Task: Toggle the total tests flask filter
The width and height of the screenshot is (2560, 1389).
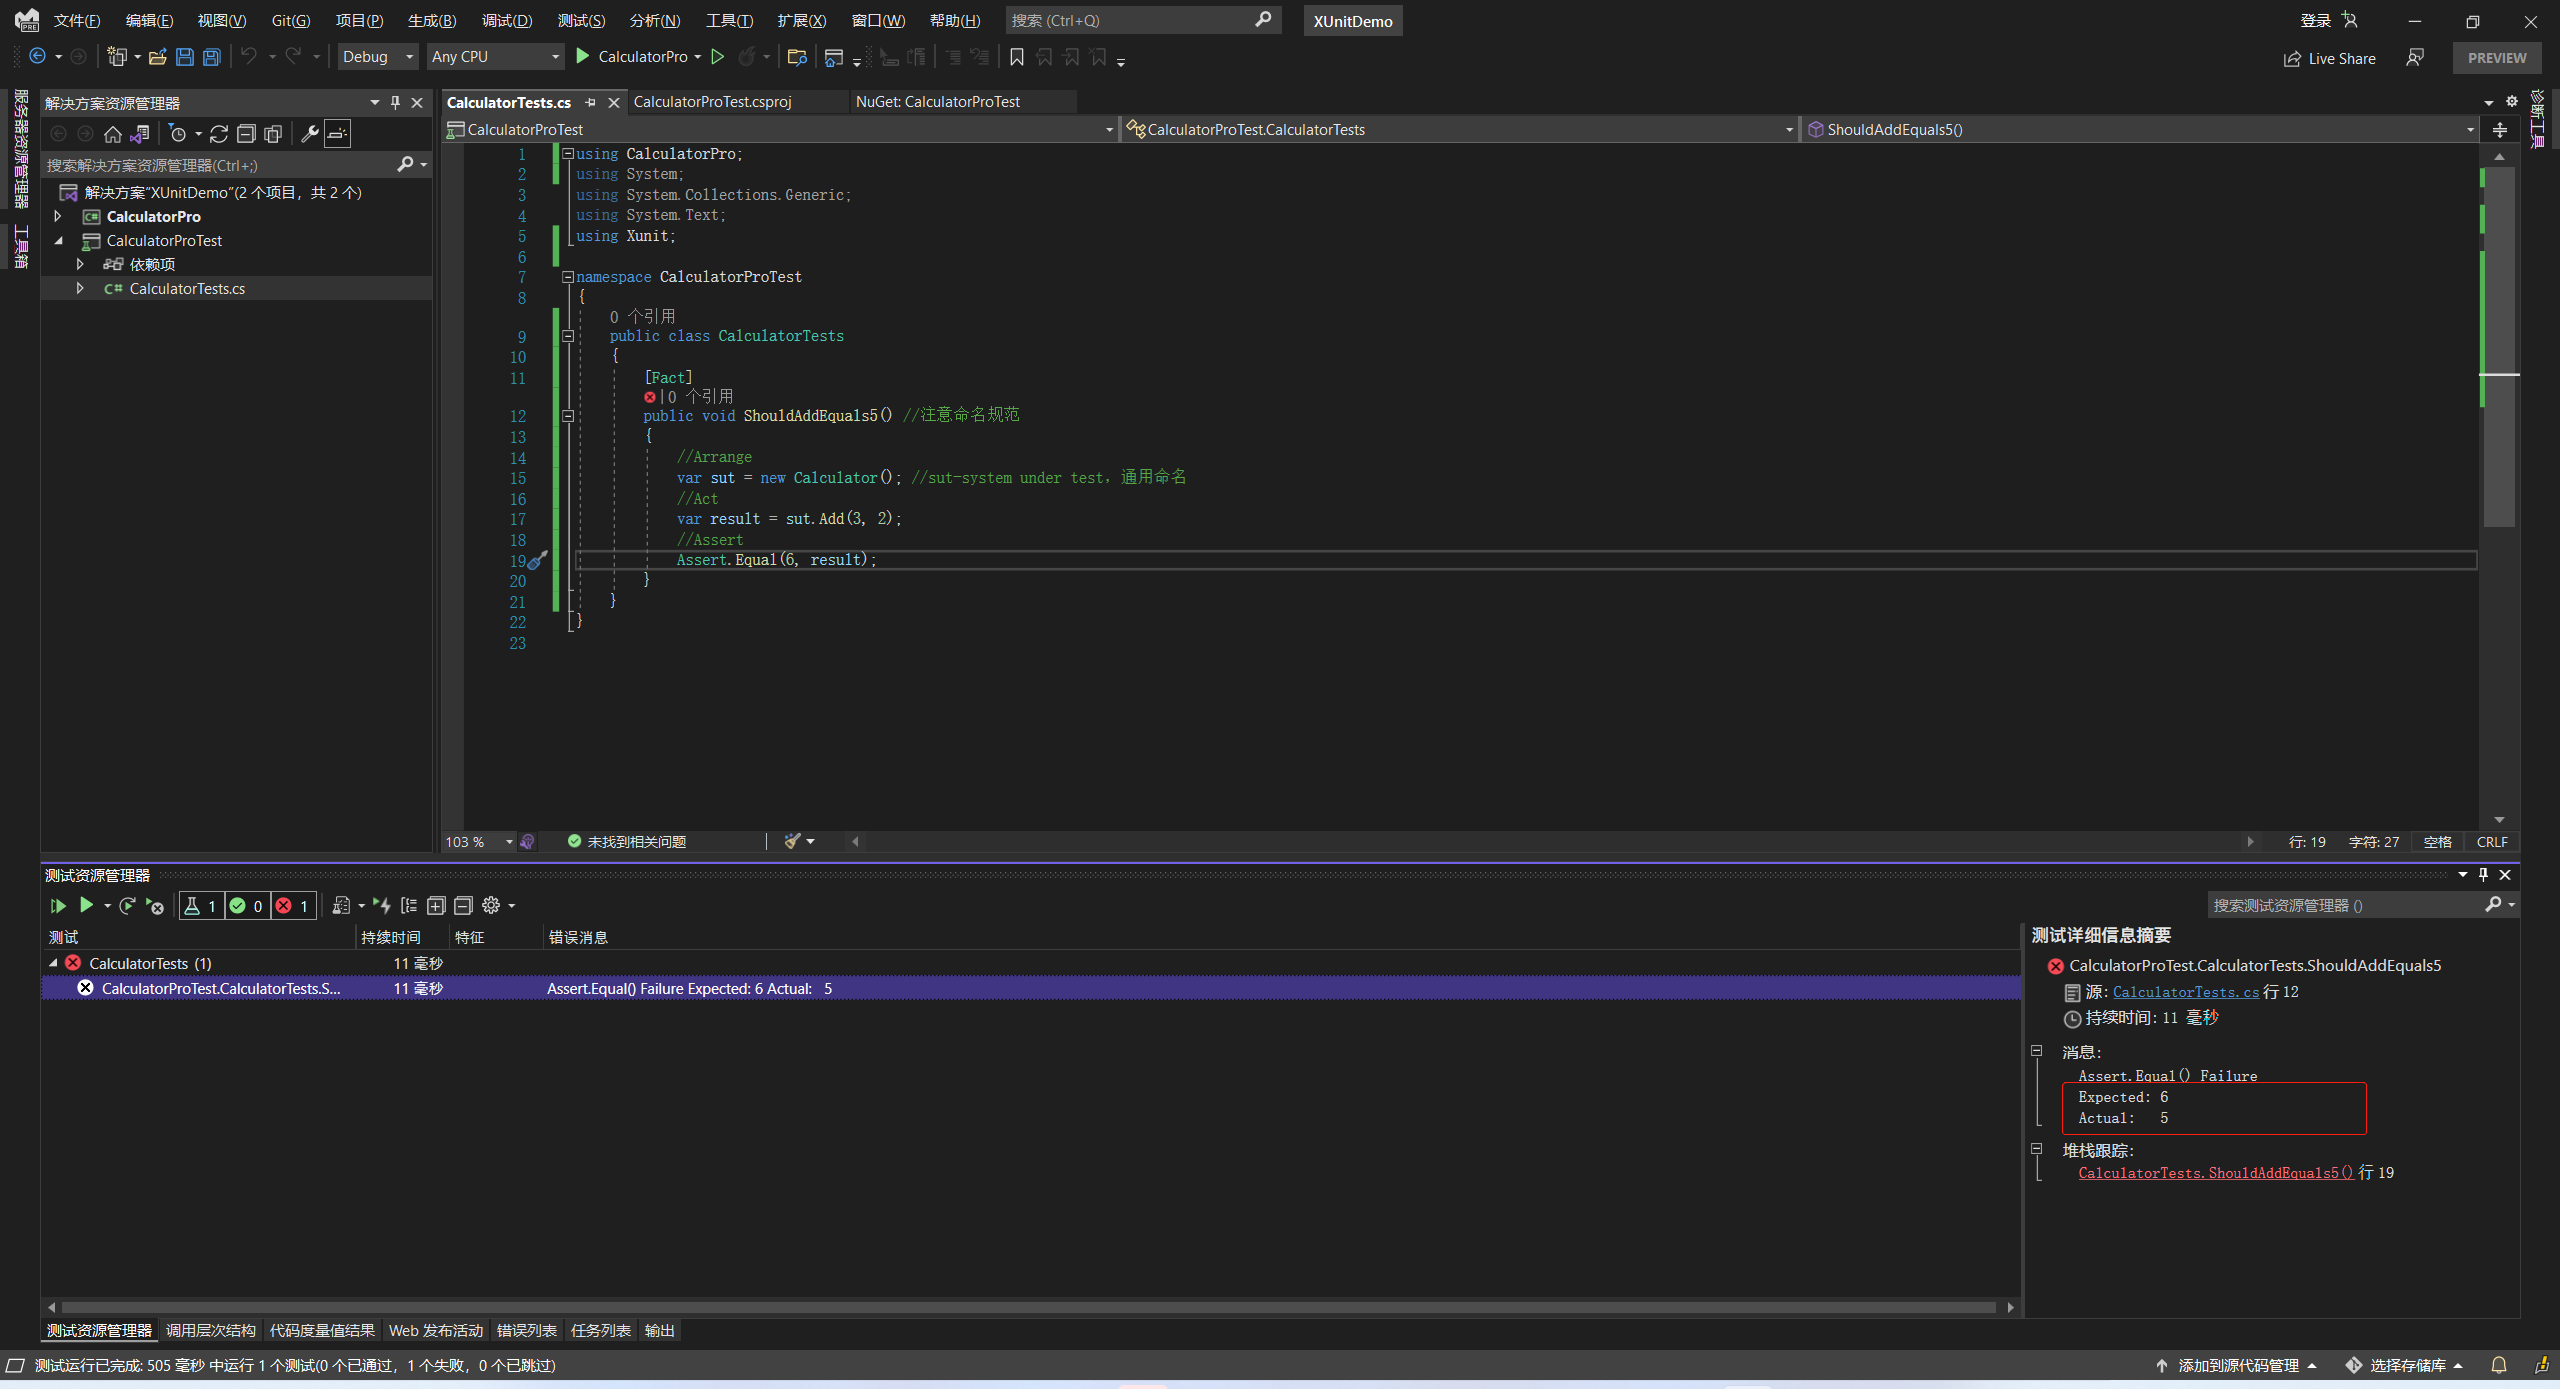Action: point(201,906)
